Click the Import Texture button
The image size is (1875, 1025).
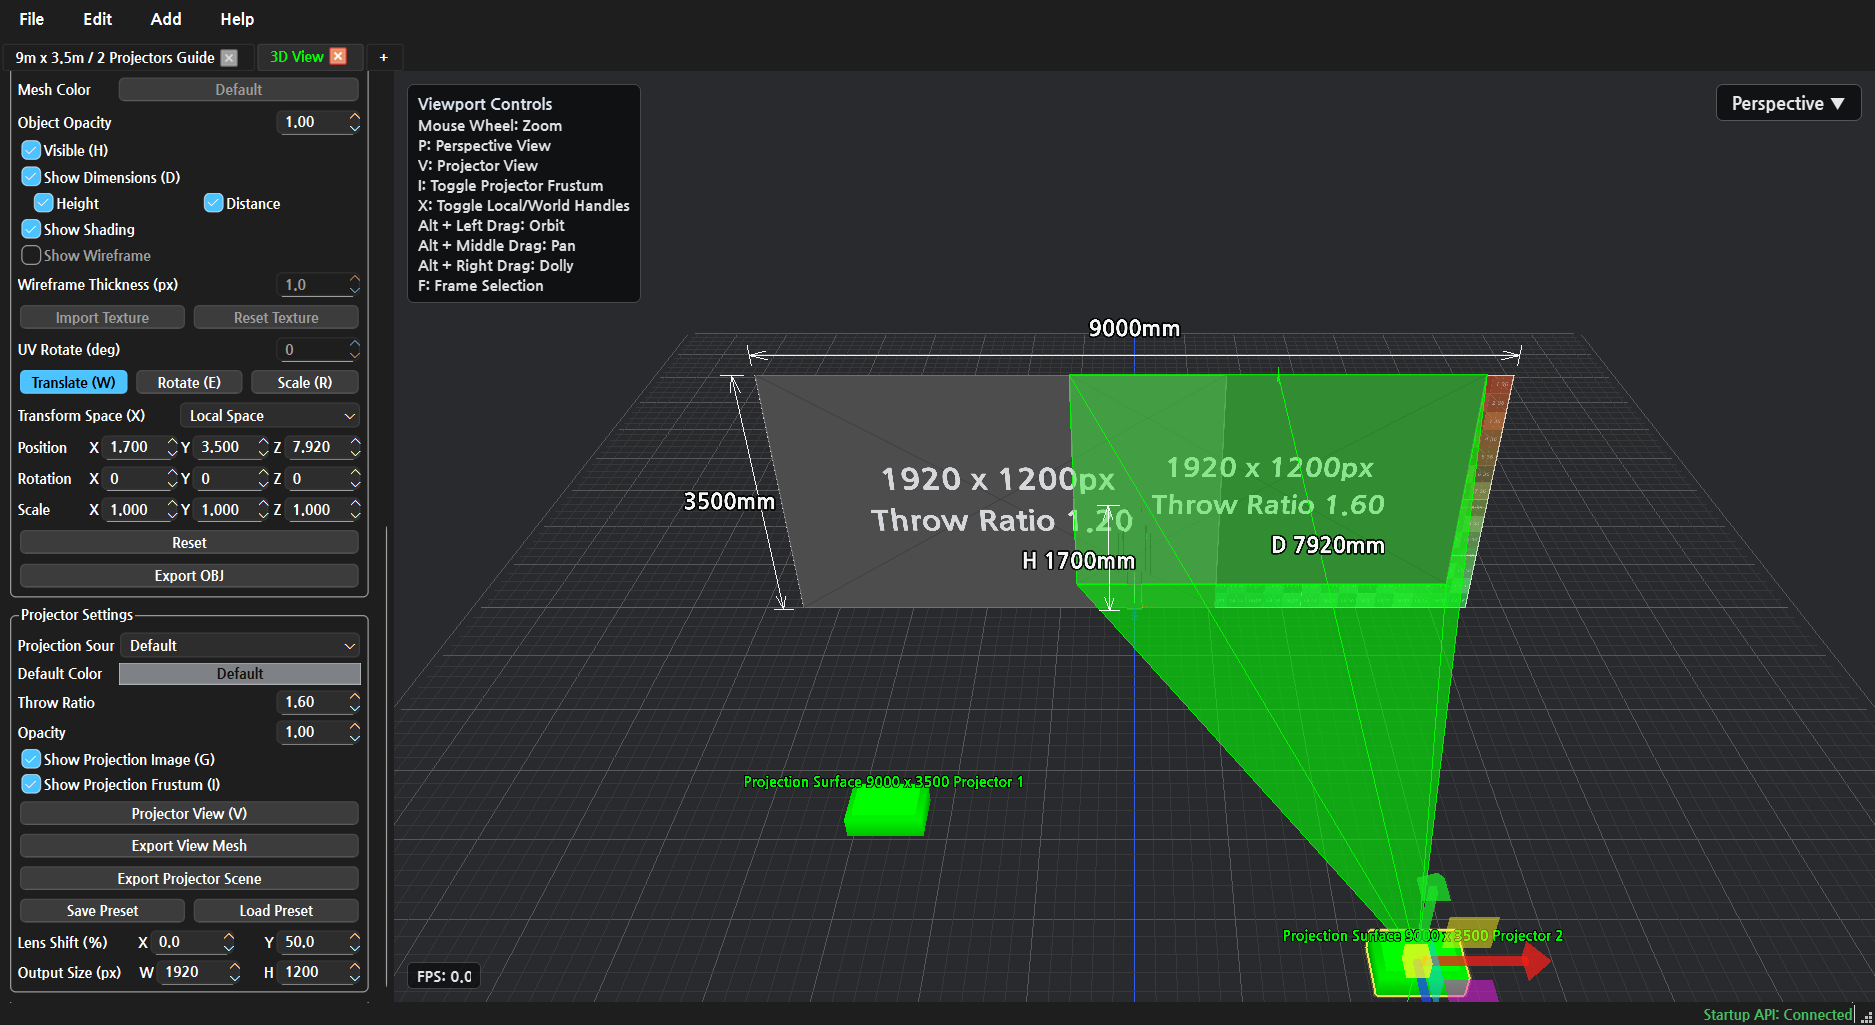[102, 318]
